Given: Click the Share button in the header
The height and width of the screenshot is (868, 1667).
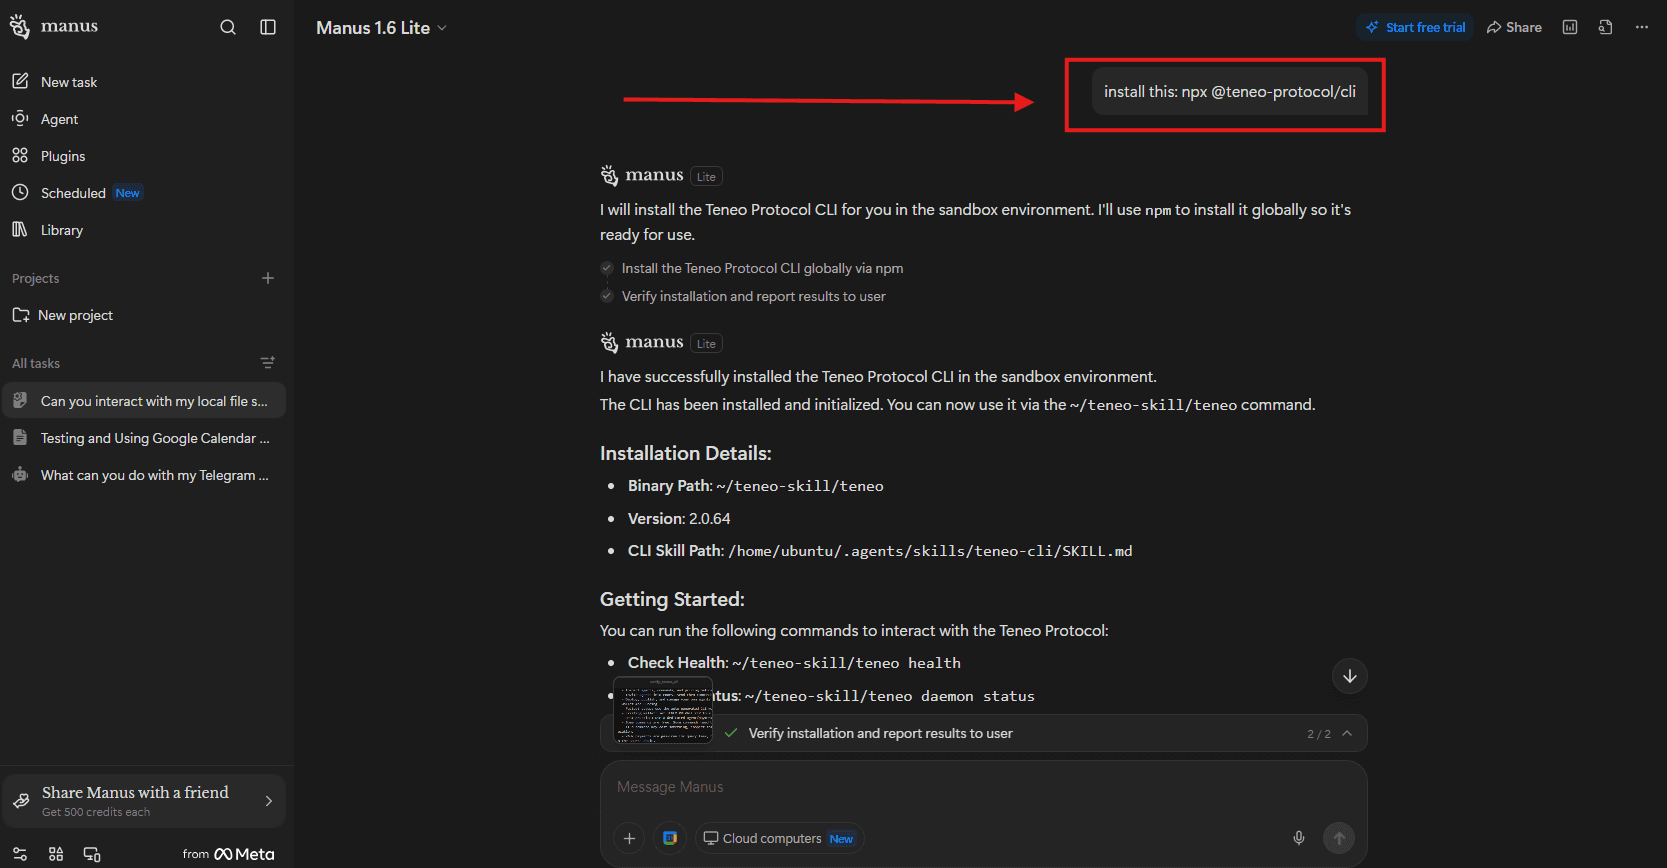Looking at the screenshot, I should 1514,27.
